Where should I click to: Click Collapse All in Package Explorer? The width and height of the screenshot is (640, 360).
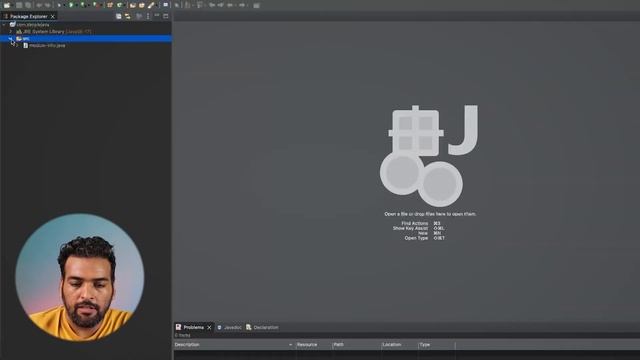(x=118, y=16)
